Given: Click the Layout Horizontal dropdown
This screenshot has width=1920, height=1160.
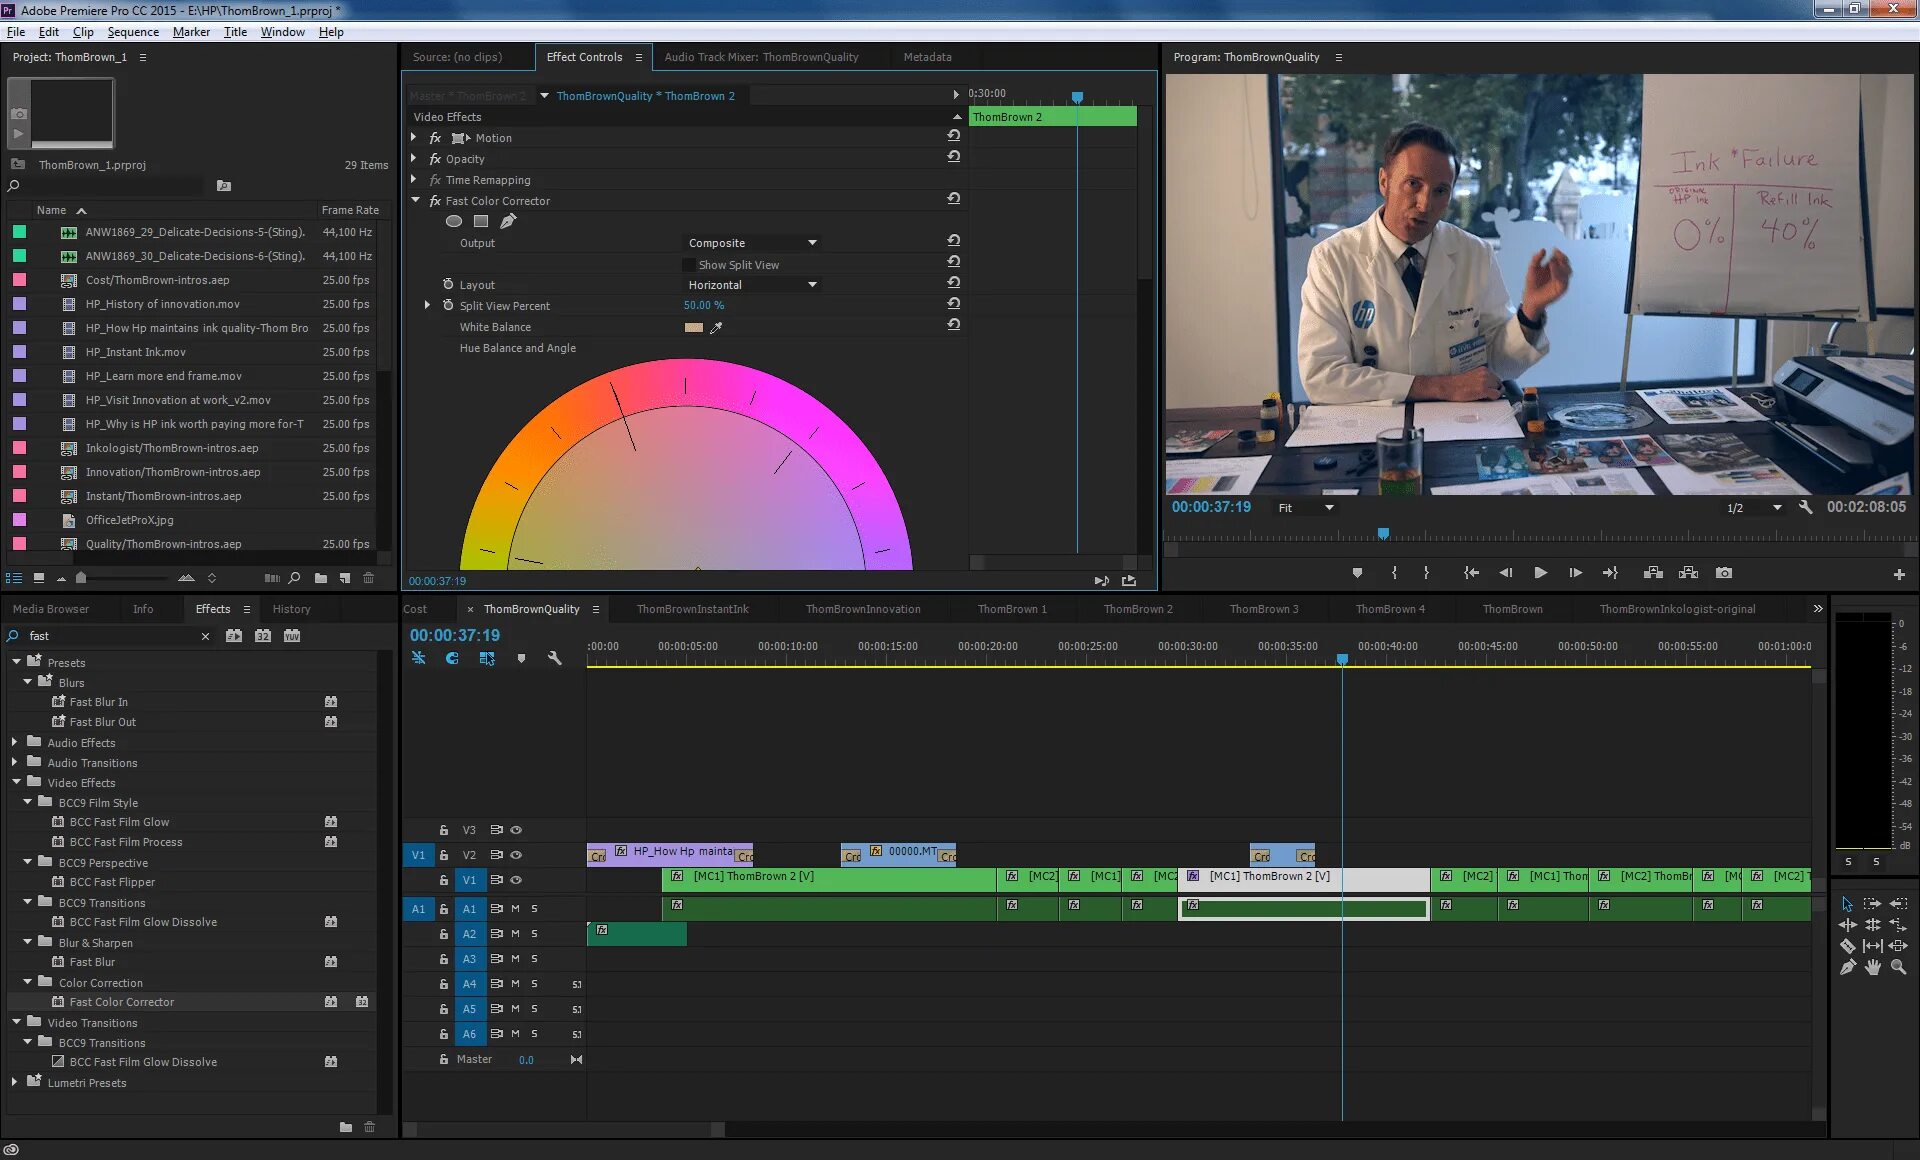Looking at the screenshot, I should point(752,284).
